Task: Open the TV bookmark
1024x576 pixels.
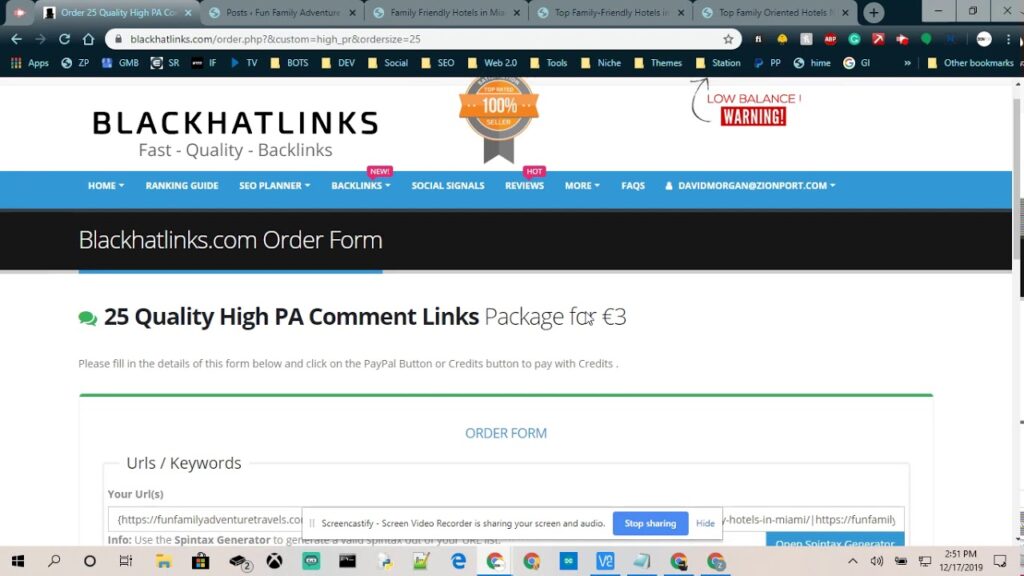Action: [x=244, y=63]
